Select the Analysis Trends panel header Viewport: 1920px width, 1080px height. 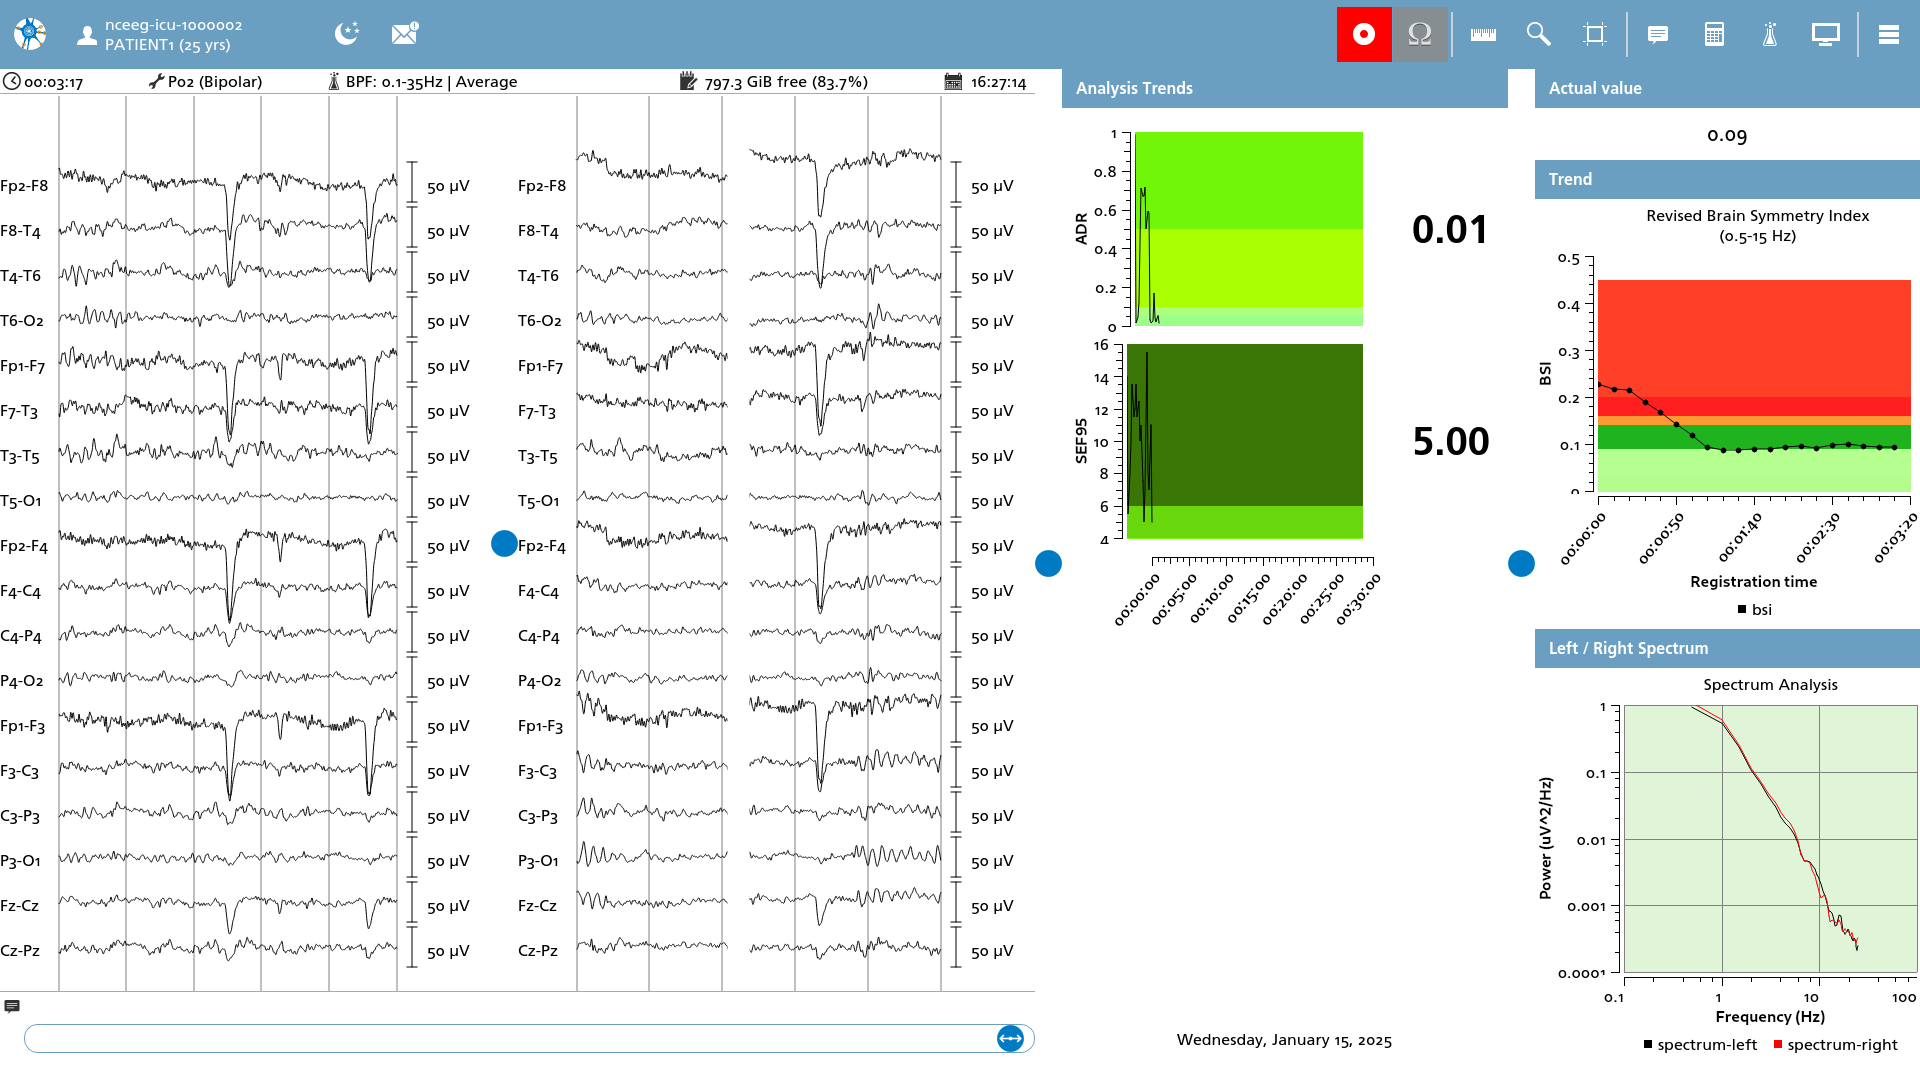pos(1284,88)
